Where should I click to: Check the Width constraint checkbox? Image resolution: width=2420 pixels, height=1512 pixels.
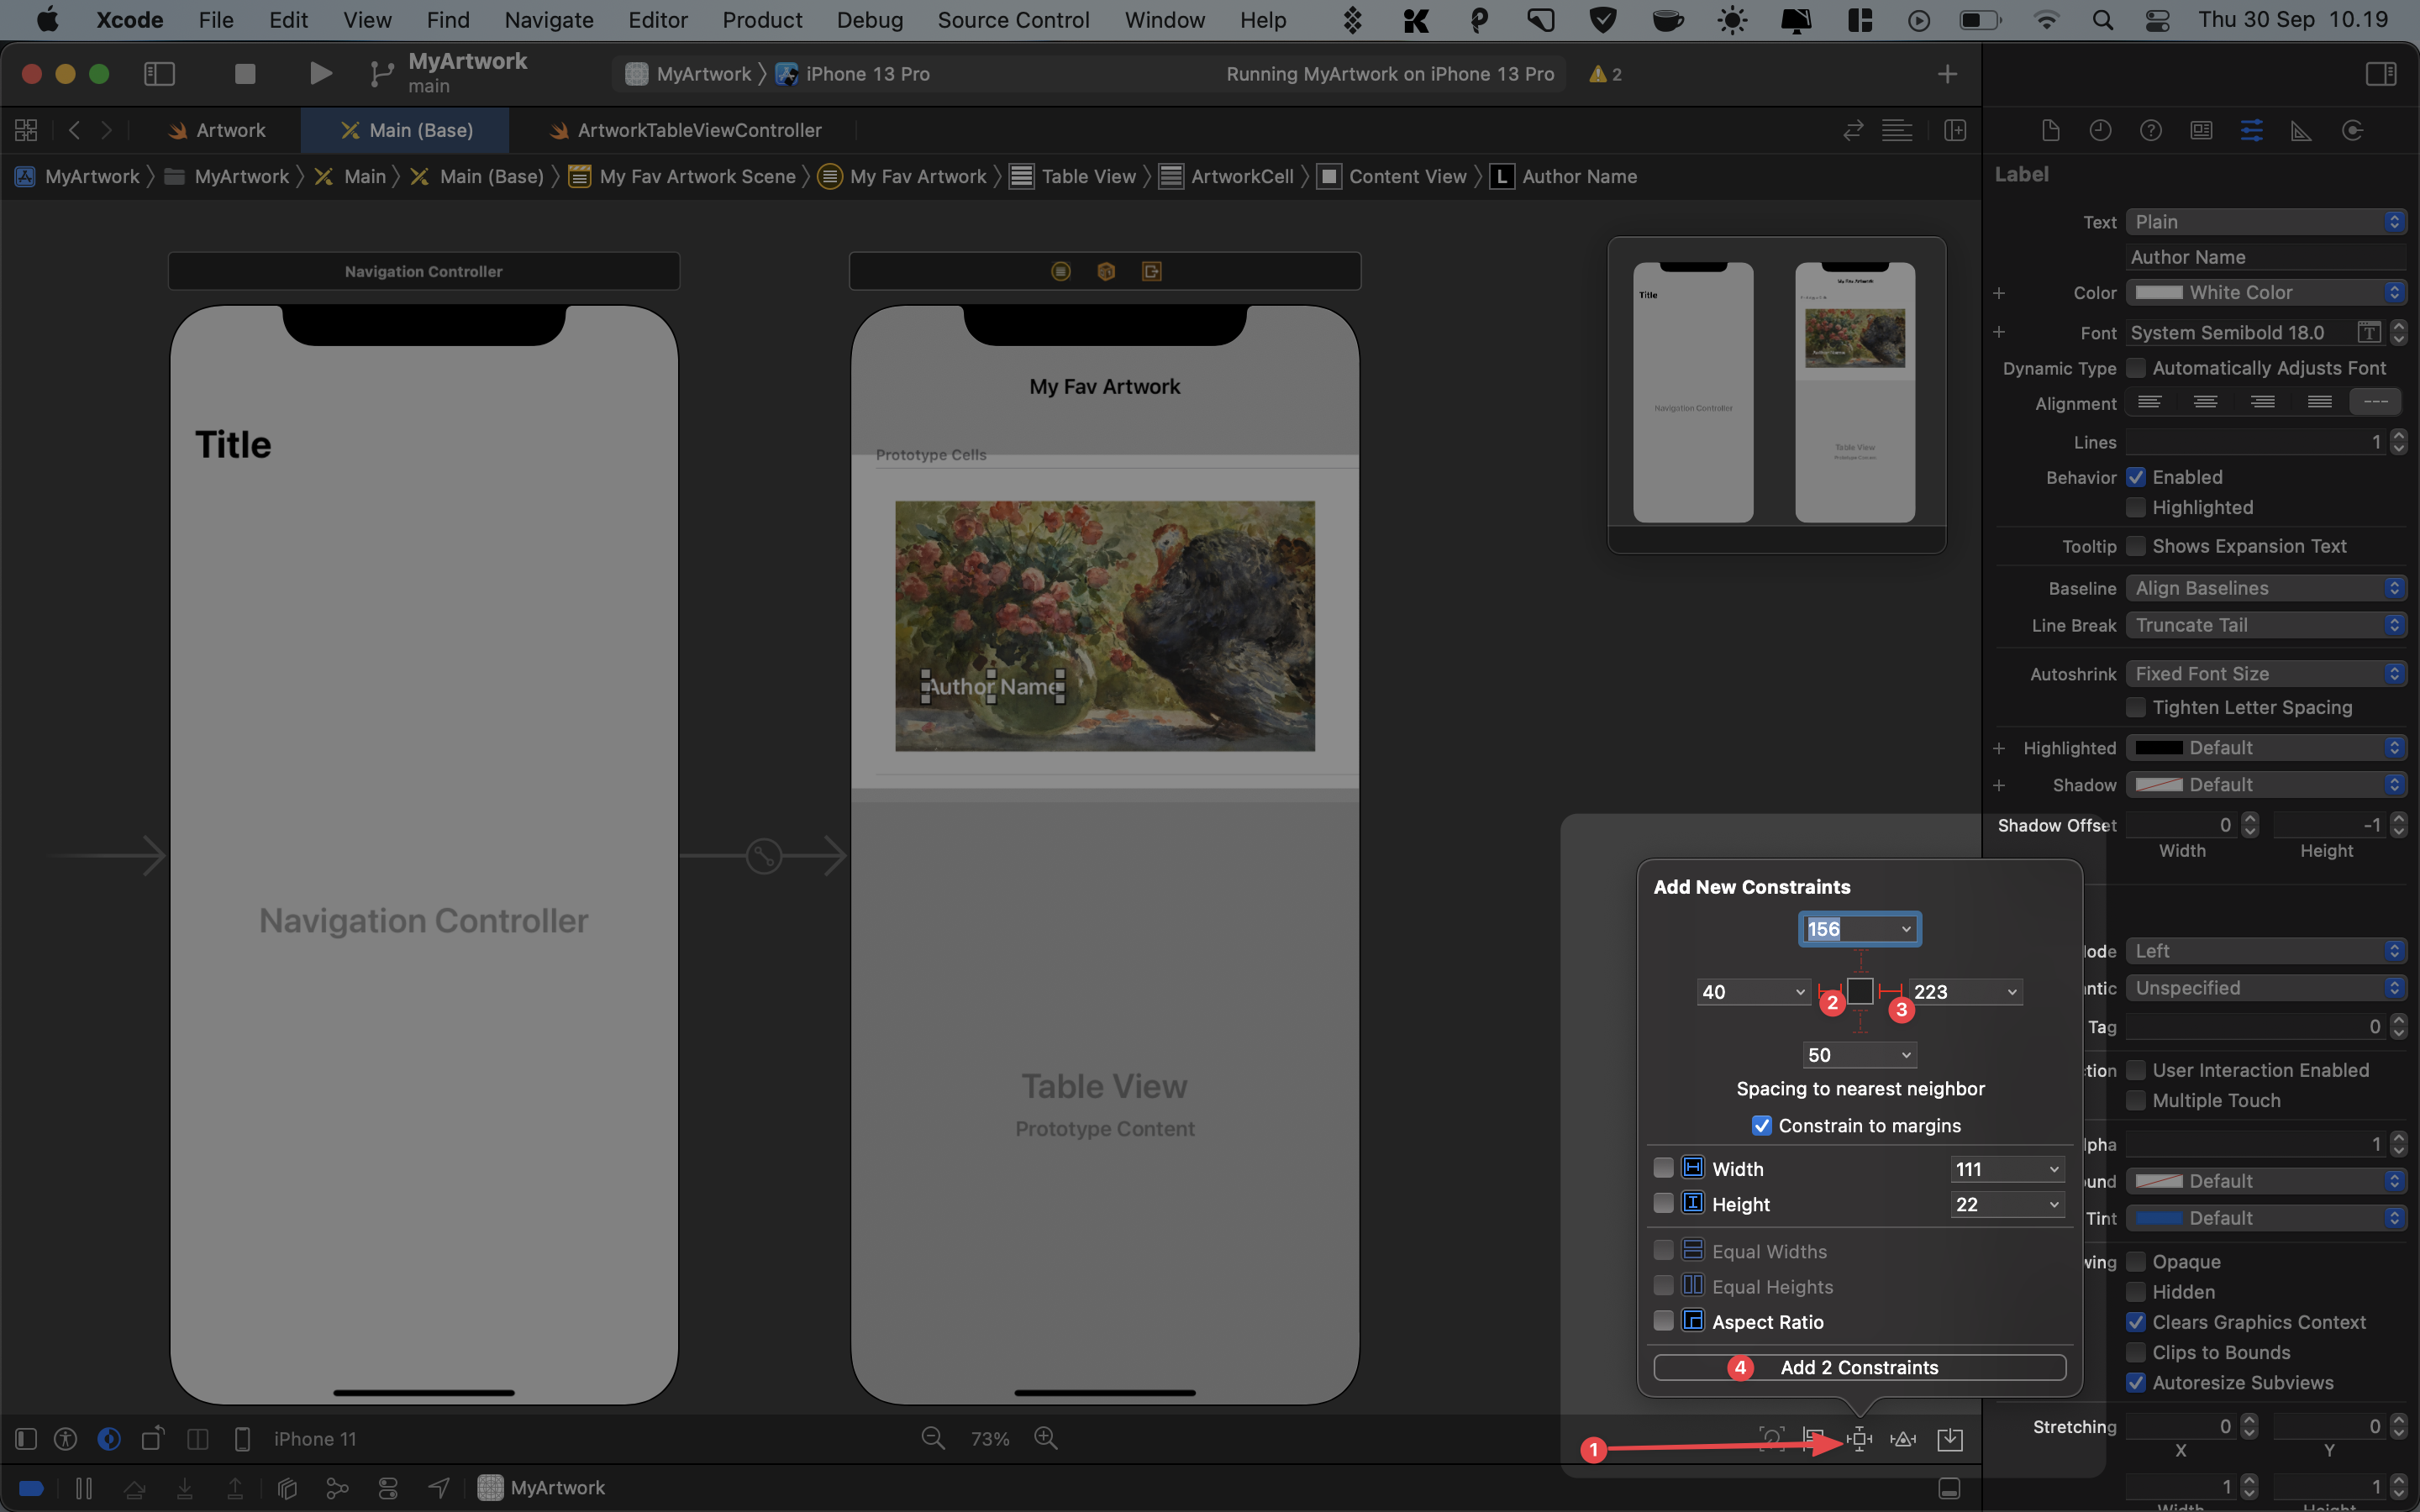[1663, 1168]
